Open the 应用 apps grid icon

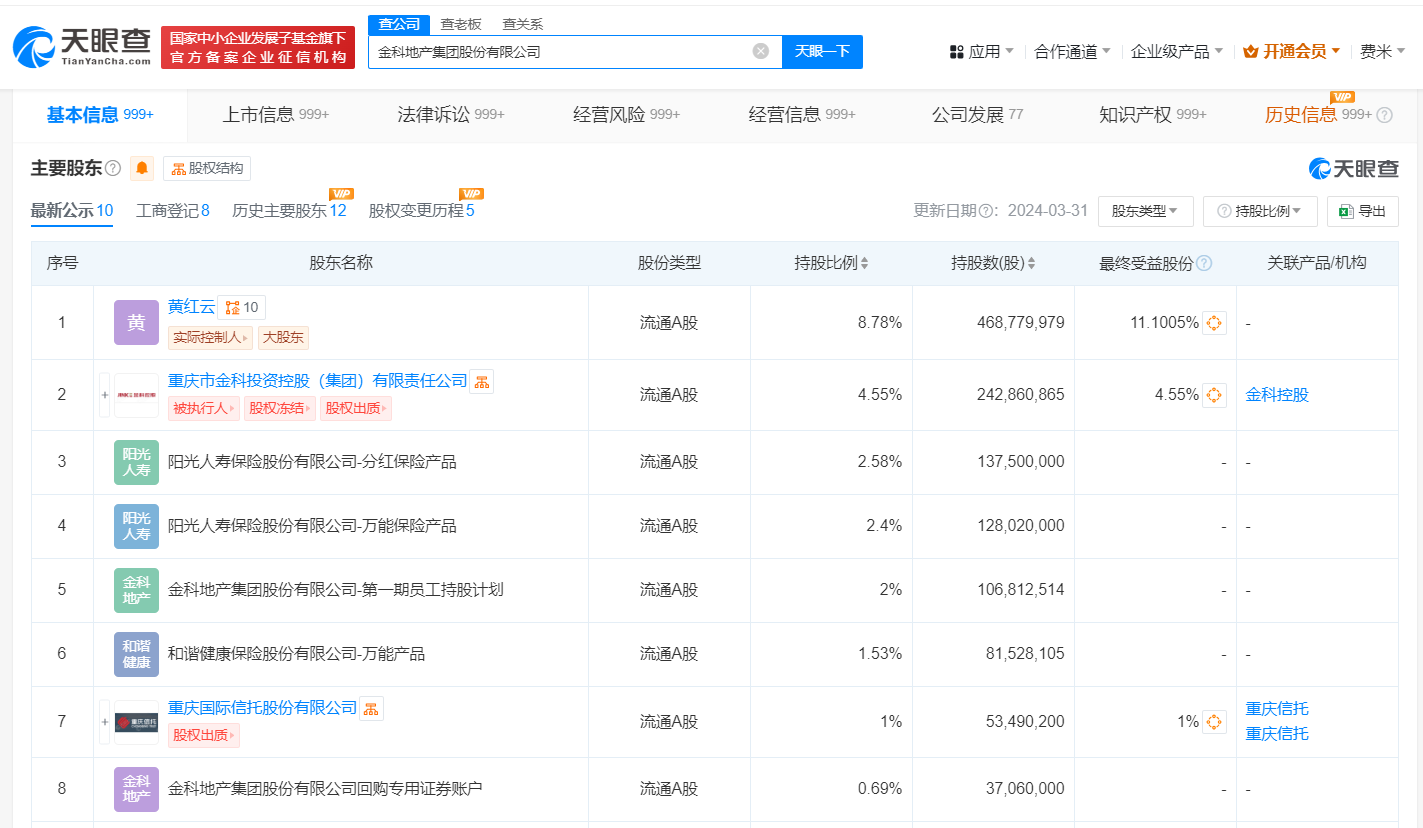(957, 50)
